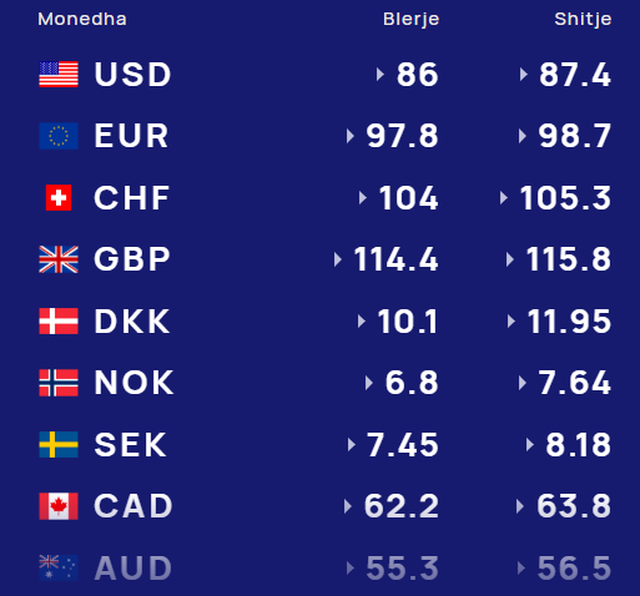Click the arrow beside GBP buy rate 114.4
Viewport: 640px width, 596px height.
pyautogui.click(x=339, y=260)
